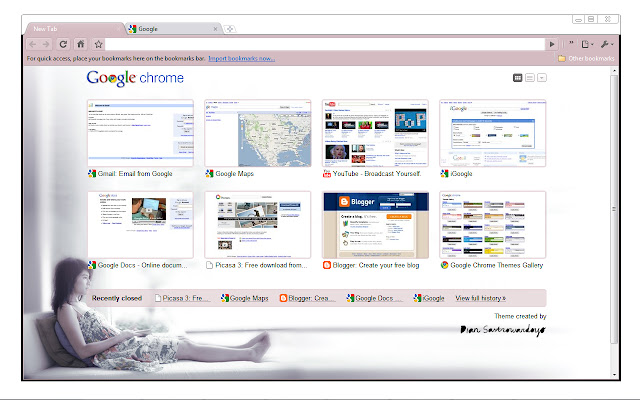Click View full history link
The width and height of the screenshot is (640, 400).
(480, 298)
